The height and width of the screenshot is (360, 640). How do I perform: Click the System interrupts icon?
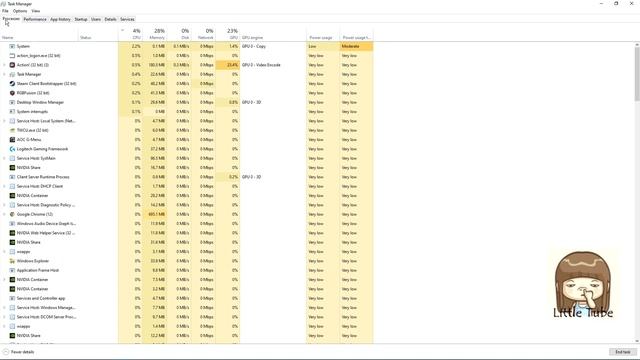(x=12, y=111)
